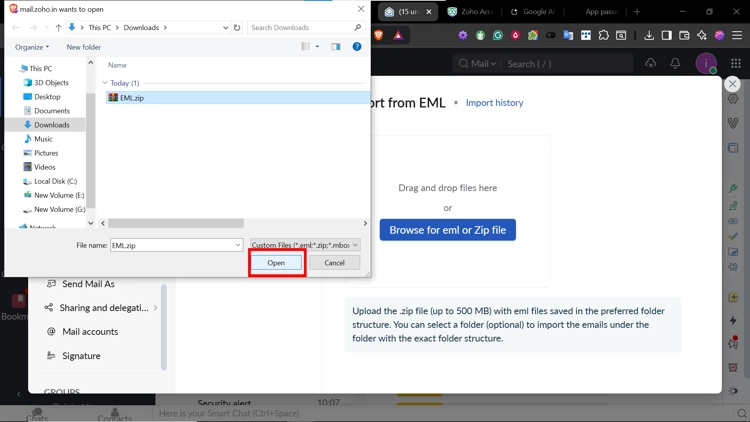Expand the File name history dropdown

pos(238,245)
